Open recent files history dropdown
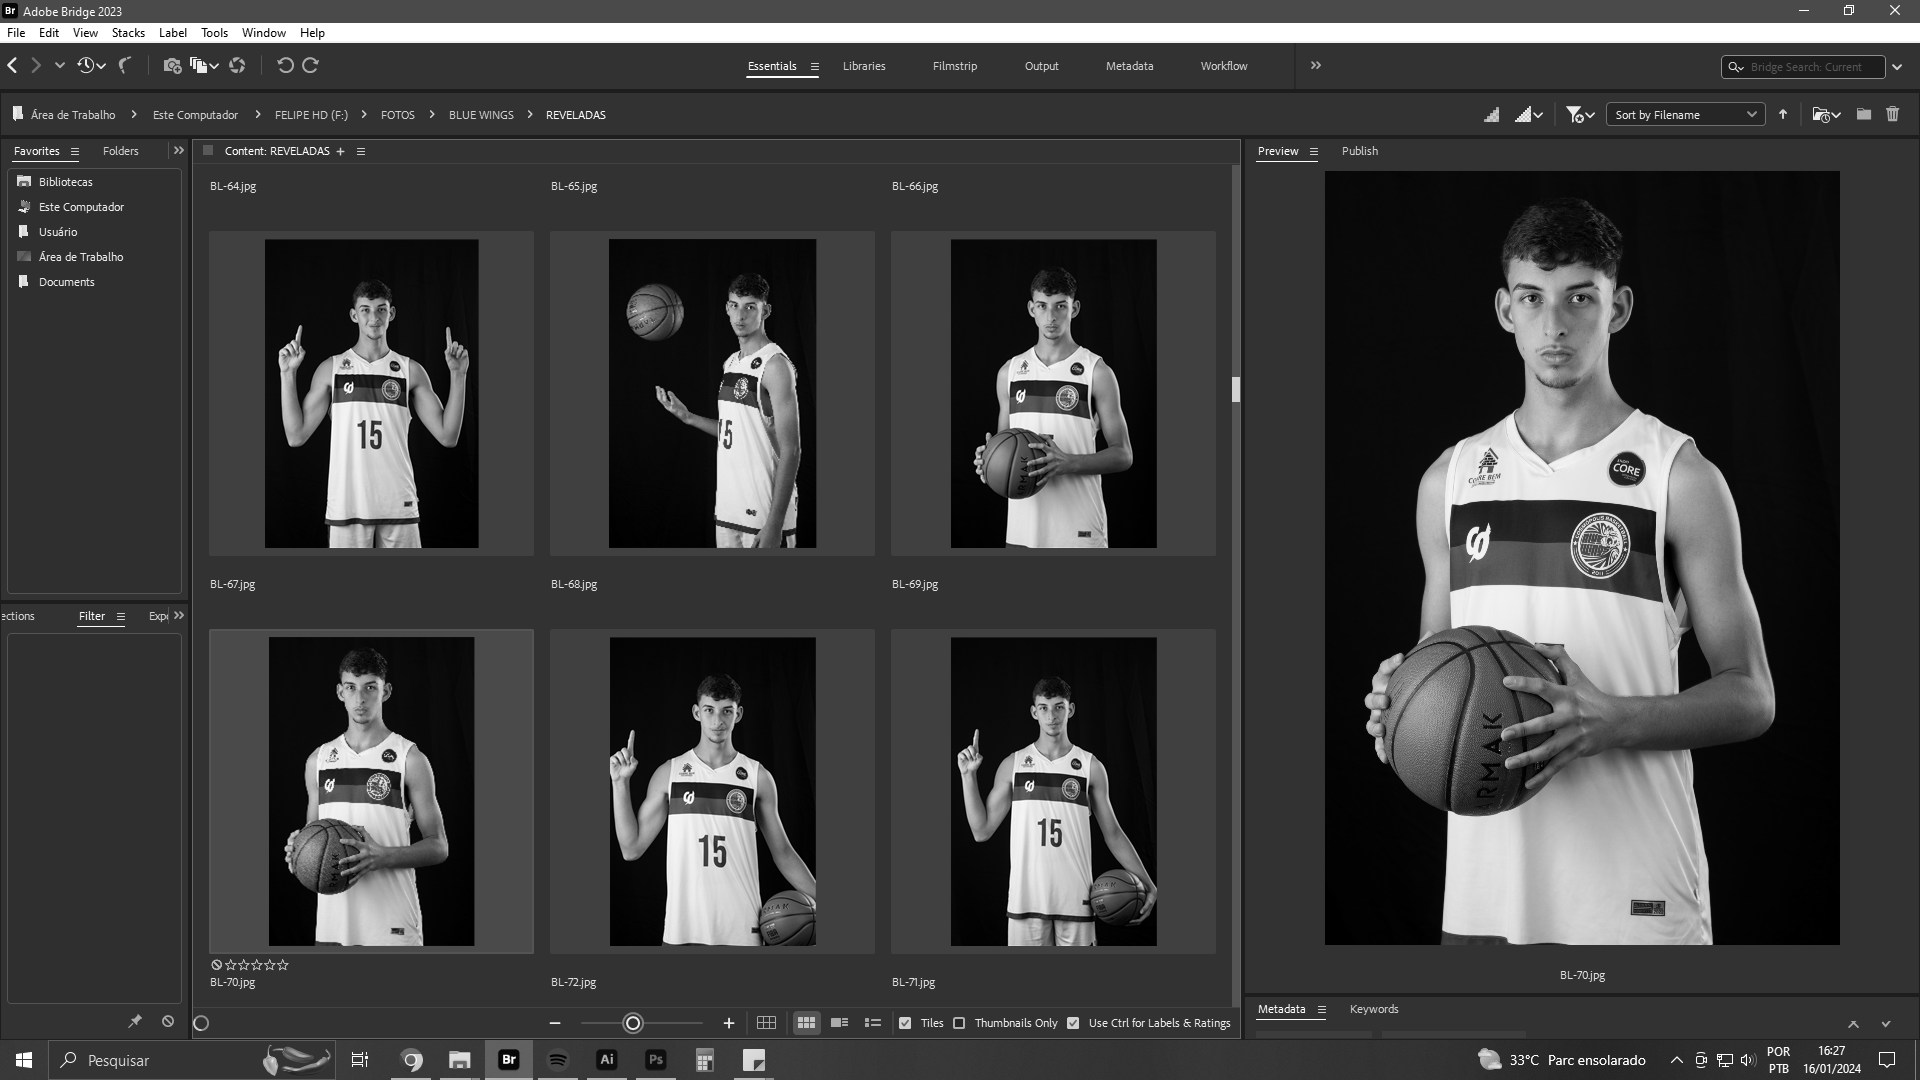1920x1080 pixels. pyautogui.click(x=91, y=66)
